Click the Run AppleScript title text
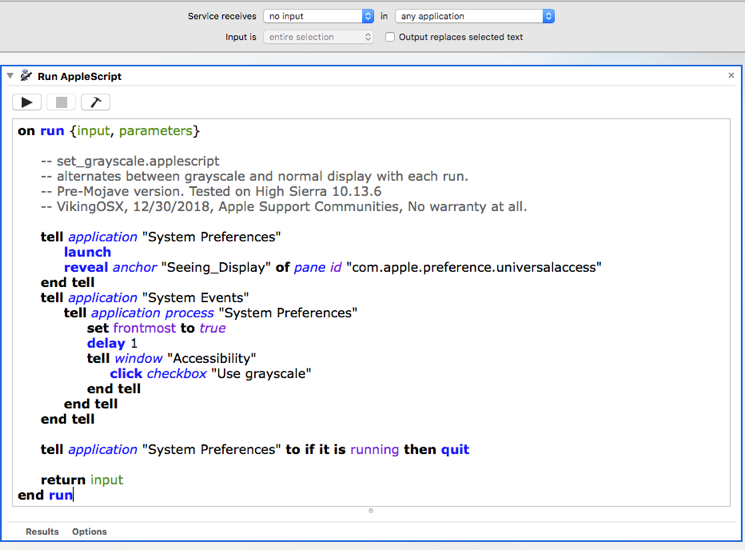This screenshot has width=745, height=550. (79, 76)
